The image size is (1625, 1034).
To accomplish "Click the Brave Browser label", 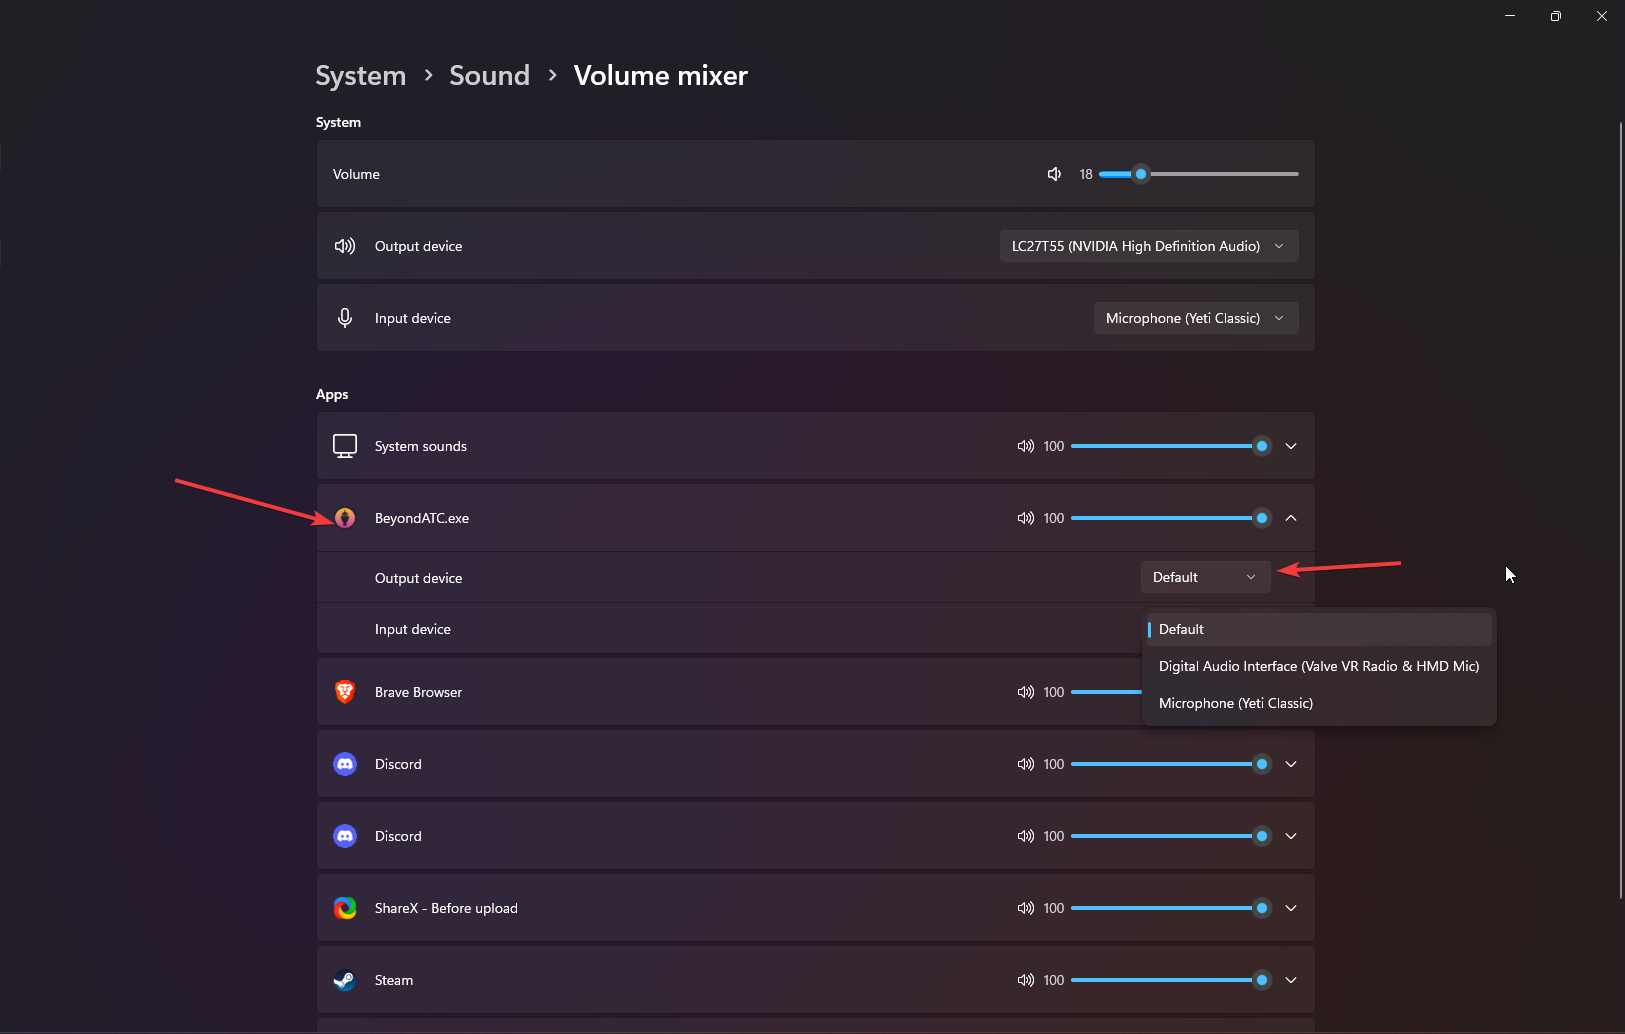I will [418, 692].
